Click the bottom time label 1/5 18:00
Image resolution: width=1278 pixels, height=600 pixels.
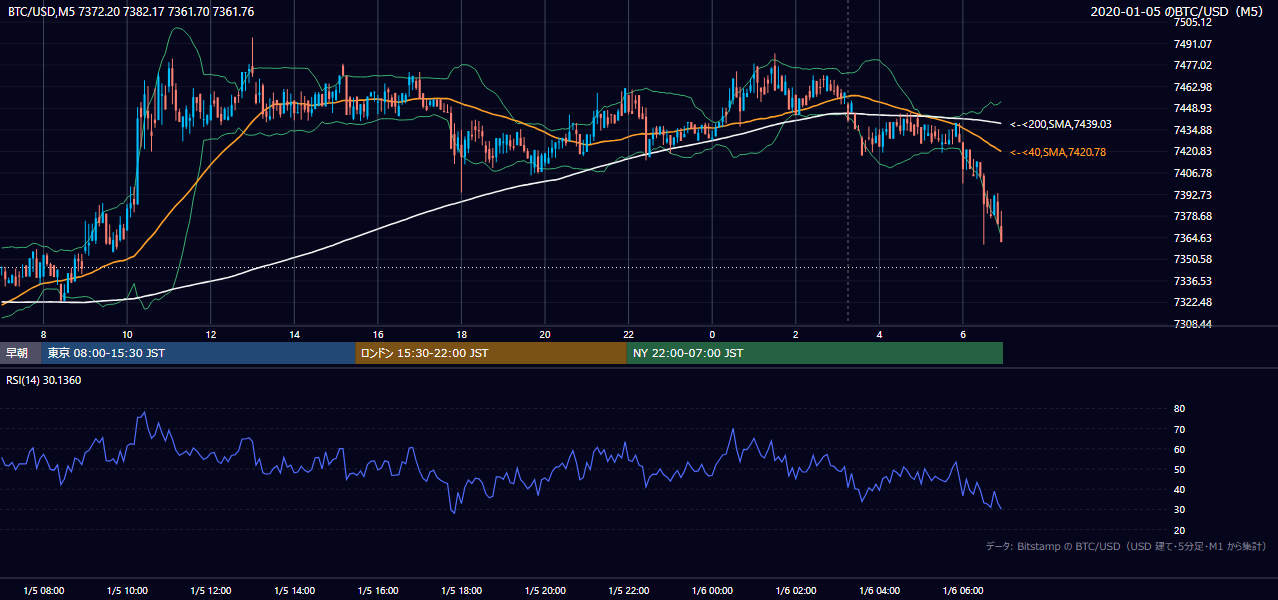point(461,591)
